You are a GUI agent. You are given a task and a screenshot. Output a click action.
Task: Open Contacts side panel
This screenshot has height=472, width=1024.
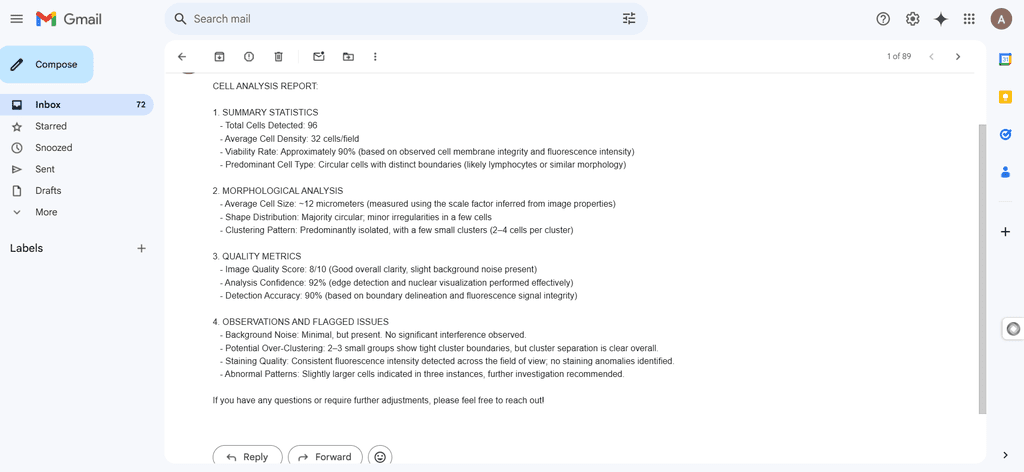coord(1005,172)
